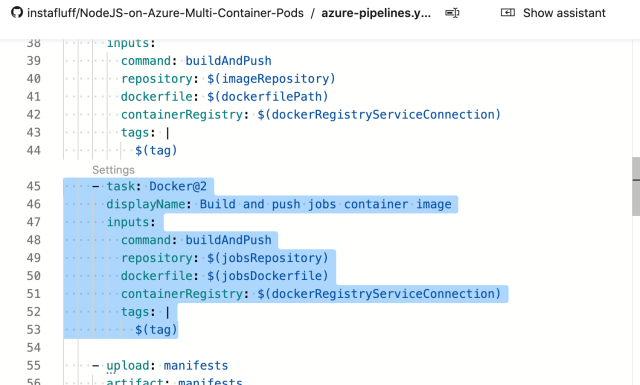Click the Show assistant panel icon
Image resolution: width=640 pixels, height=385 pixels.
coord(508,13)
